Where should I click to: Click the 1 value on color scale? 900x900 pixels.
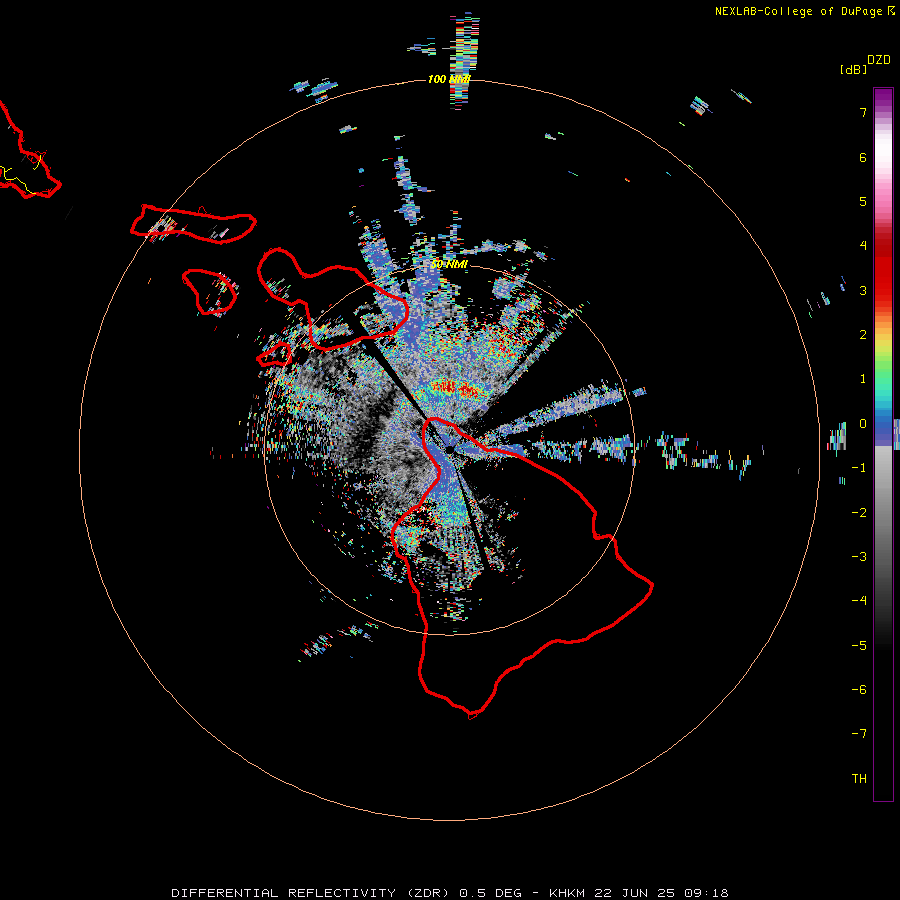[x=863, y=379]
